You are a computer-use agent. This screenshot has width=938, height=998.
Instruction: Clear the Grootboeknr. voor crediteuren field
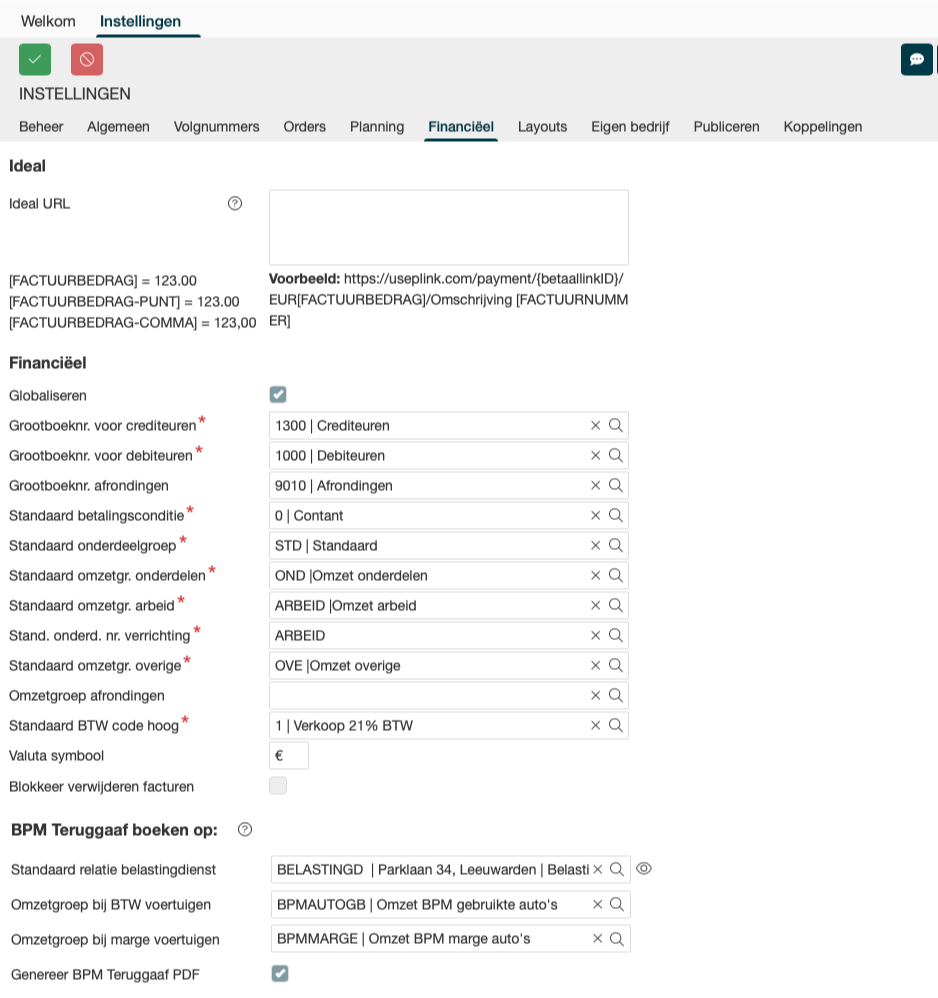pos(596,426)
